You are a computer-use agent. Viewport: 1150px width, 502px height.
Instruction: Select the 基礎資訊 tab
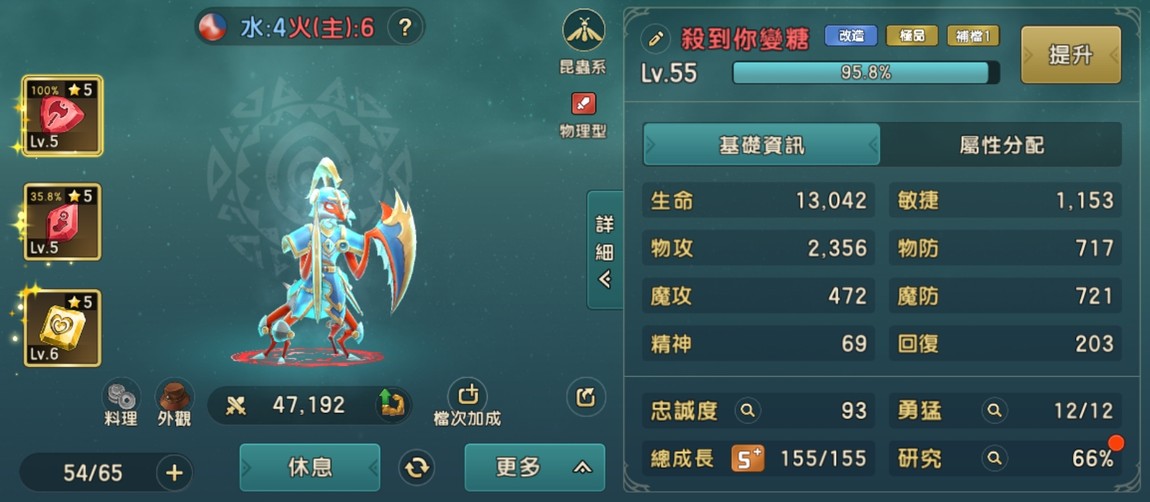(x=761, y=145)
